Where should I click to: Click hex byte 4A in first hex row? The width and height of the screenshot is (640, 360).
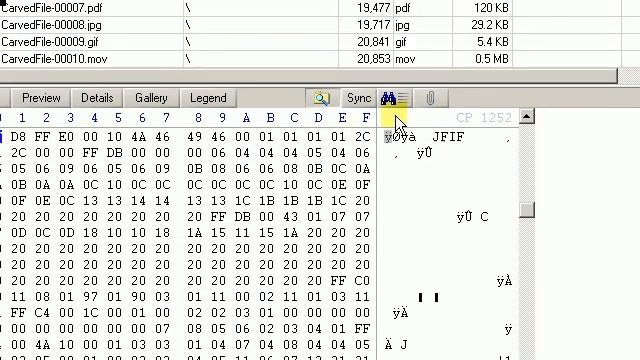138,137
